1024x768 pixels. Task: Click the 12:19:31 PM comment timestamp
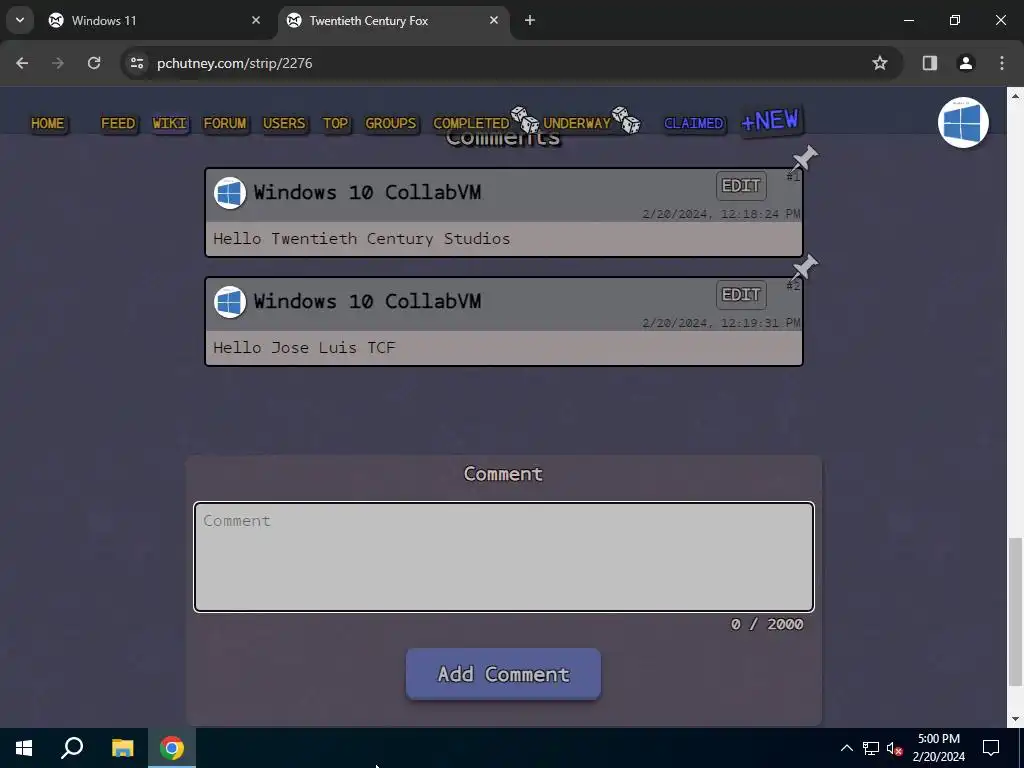click(x=721, y=323)
